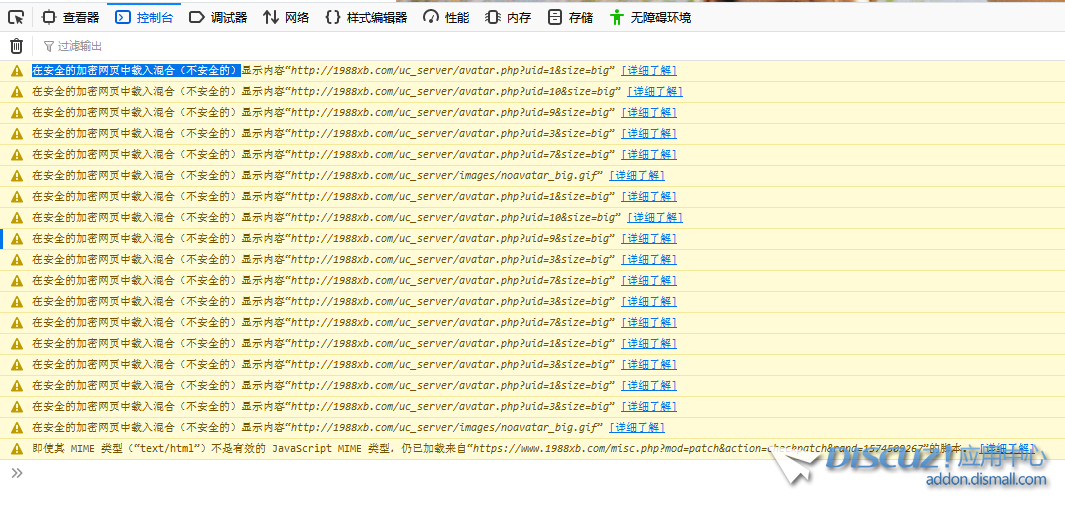This screenshot has width=1065, height=505.
Task: Switch to the 无障碍环境 accessibility tab
Action: tap(650, 17)
